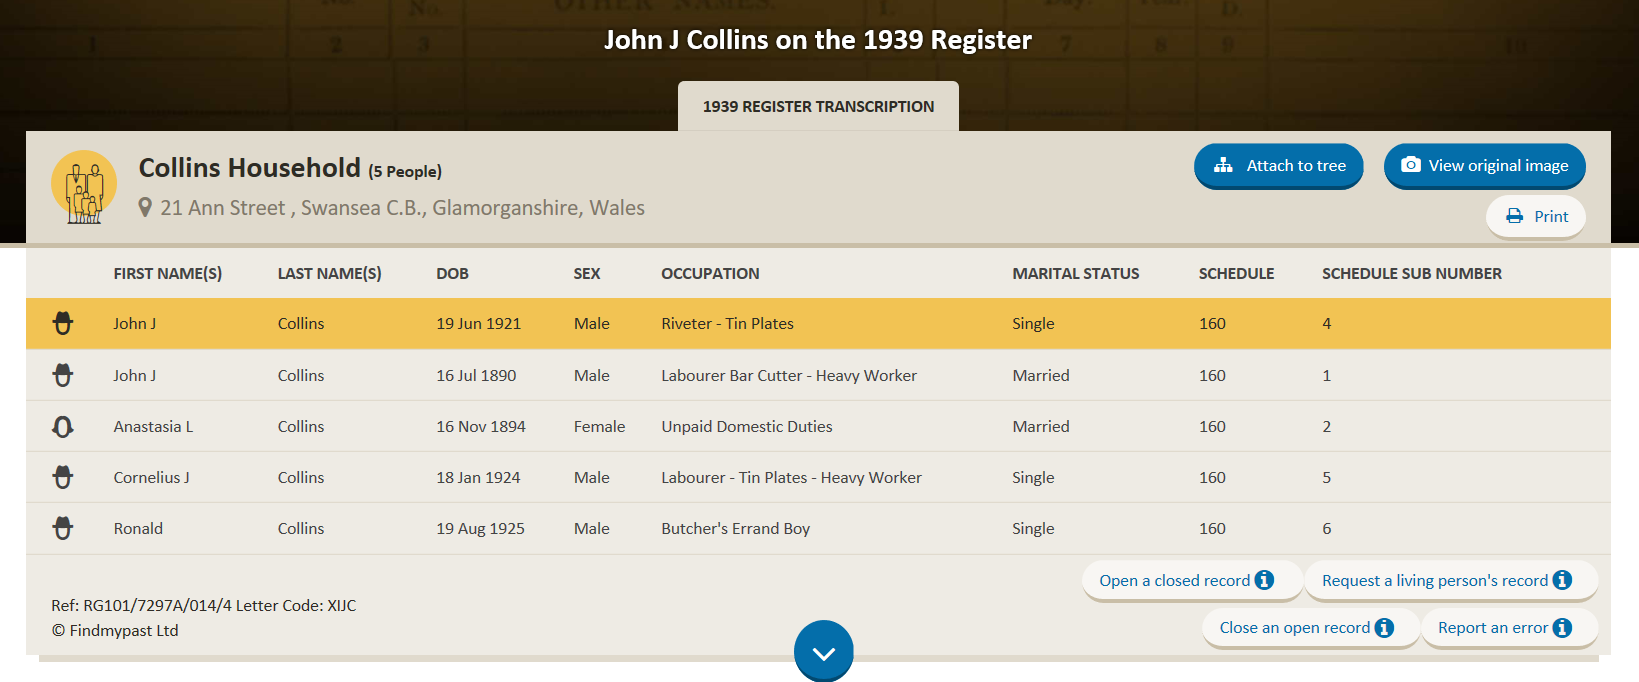Click the page title John J Collins on the 1939 Register
Viewport: 1639px width, 682px height.
point(818,40)
